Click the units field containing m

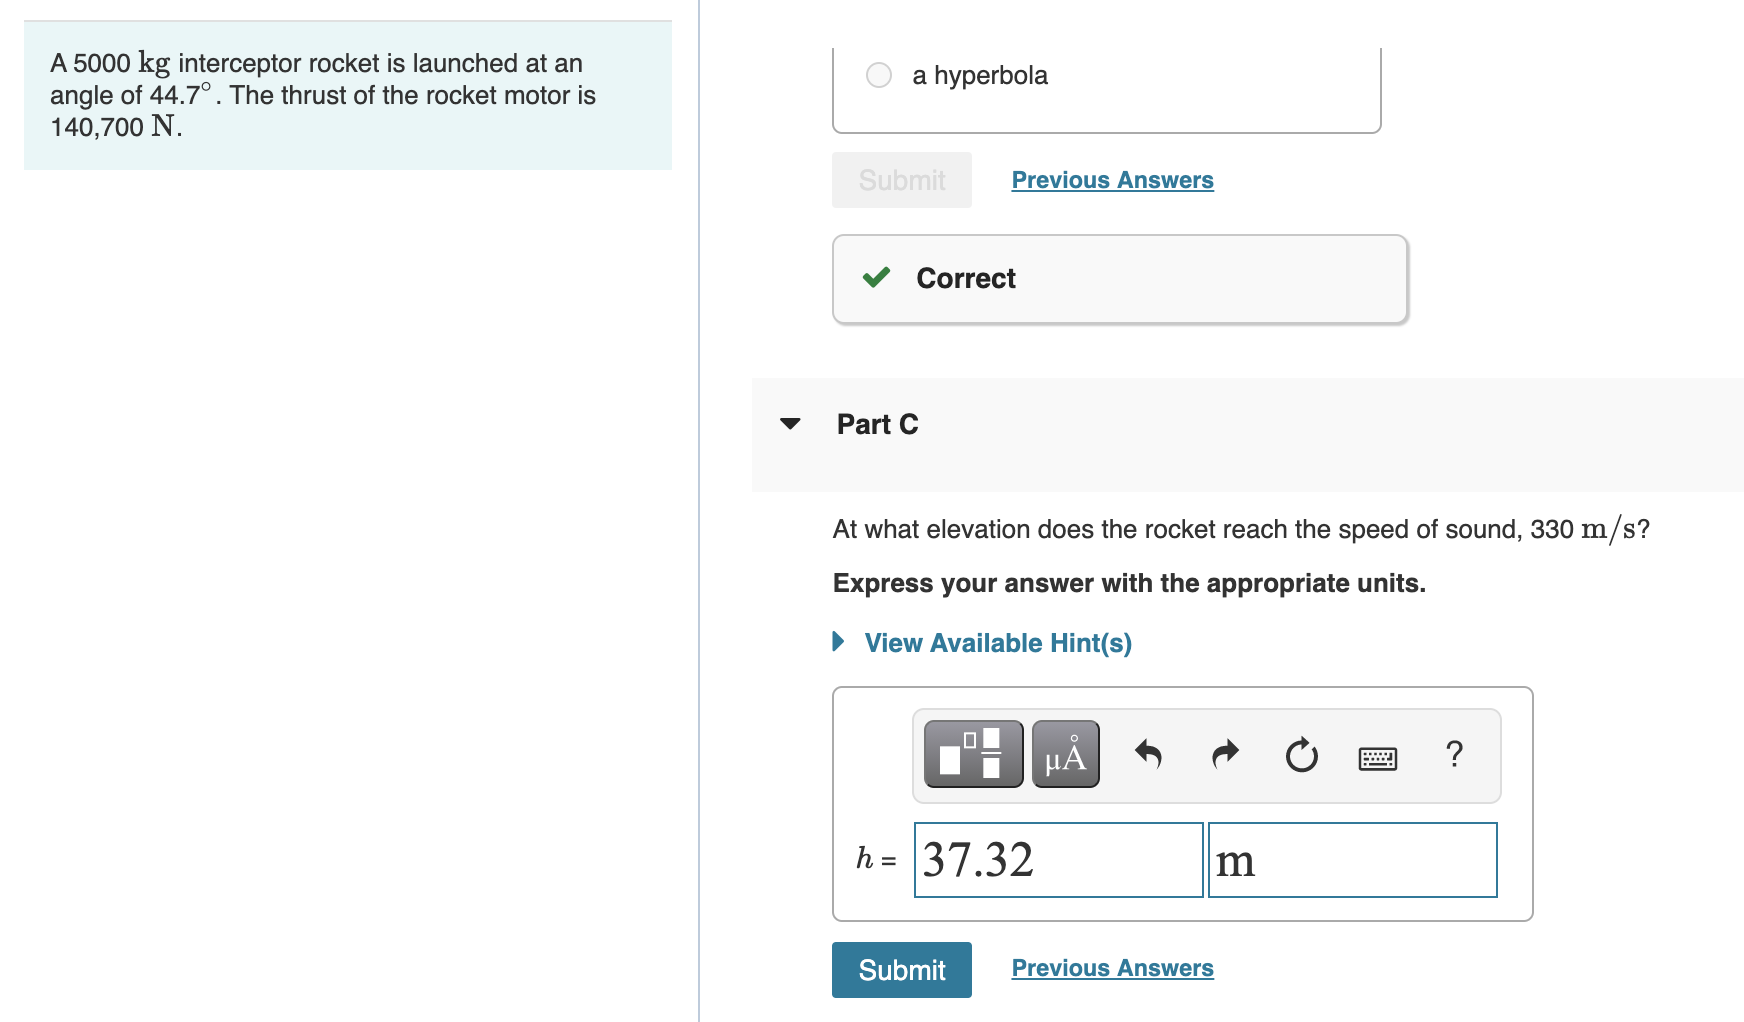coord(1353,860)
